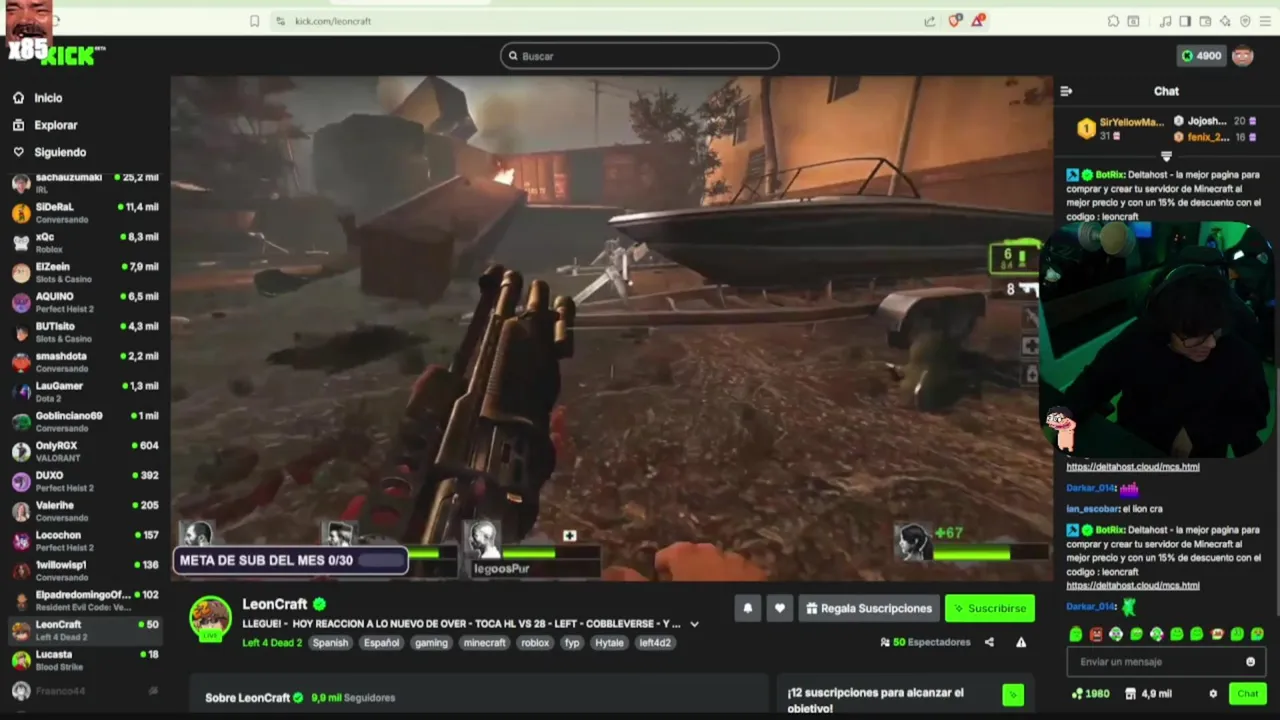Image resolution: width=1280 pixels, height=720 pixels.
Task: Open the browser wallet icon
Action: 1205,21
